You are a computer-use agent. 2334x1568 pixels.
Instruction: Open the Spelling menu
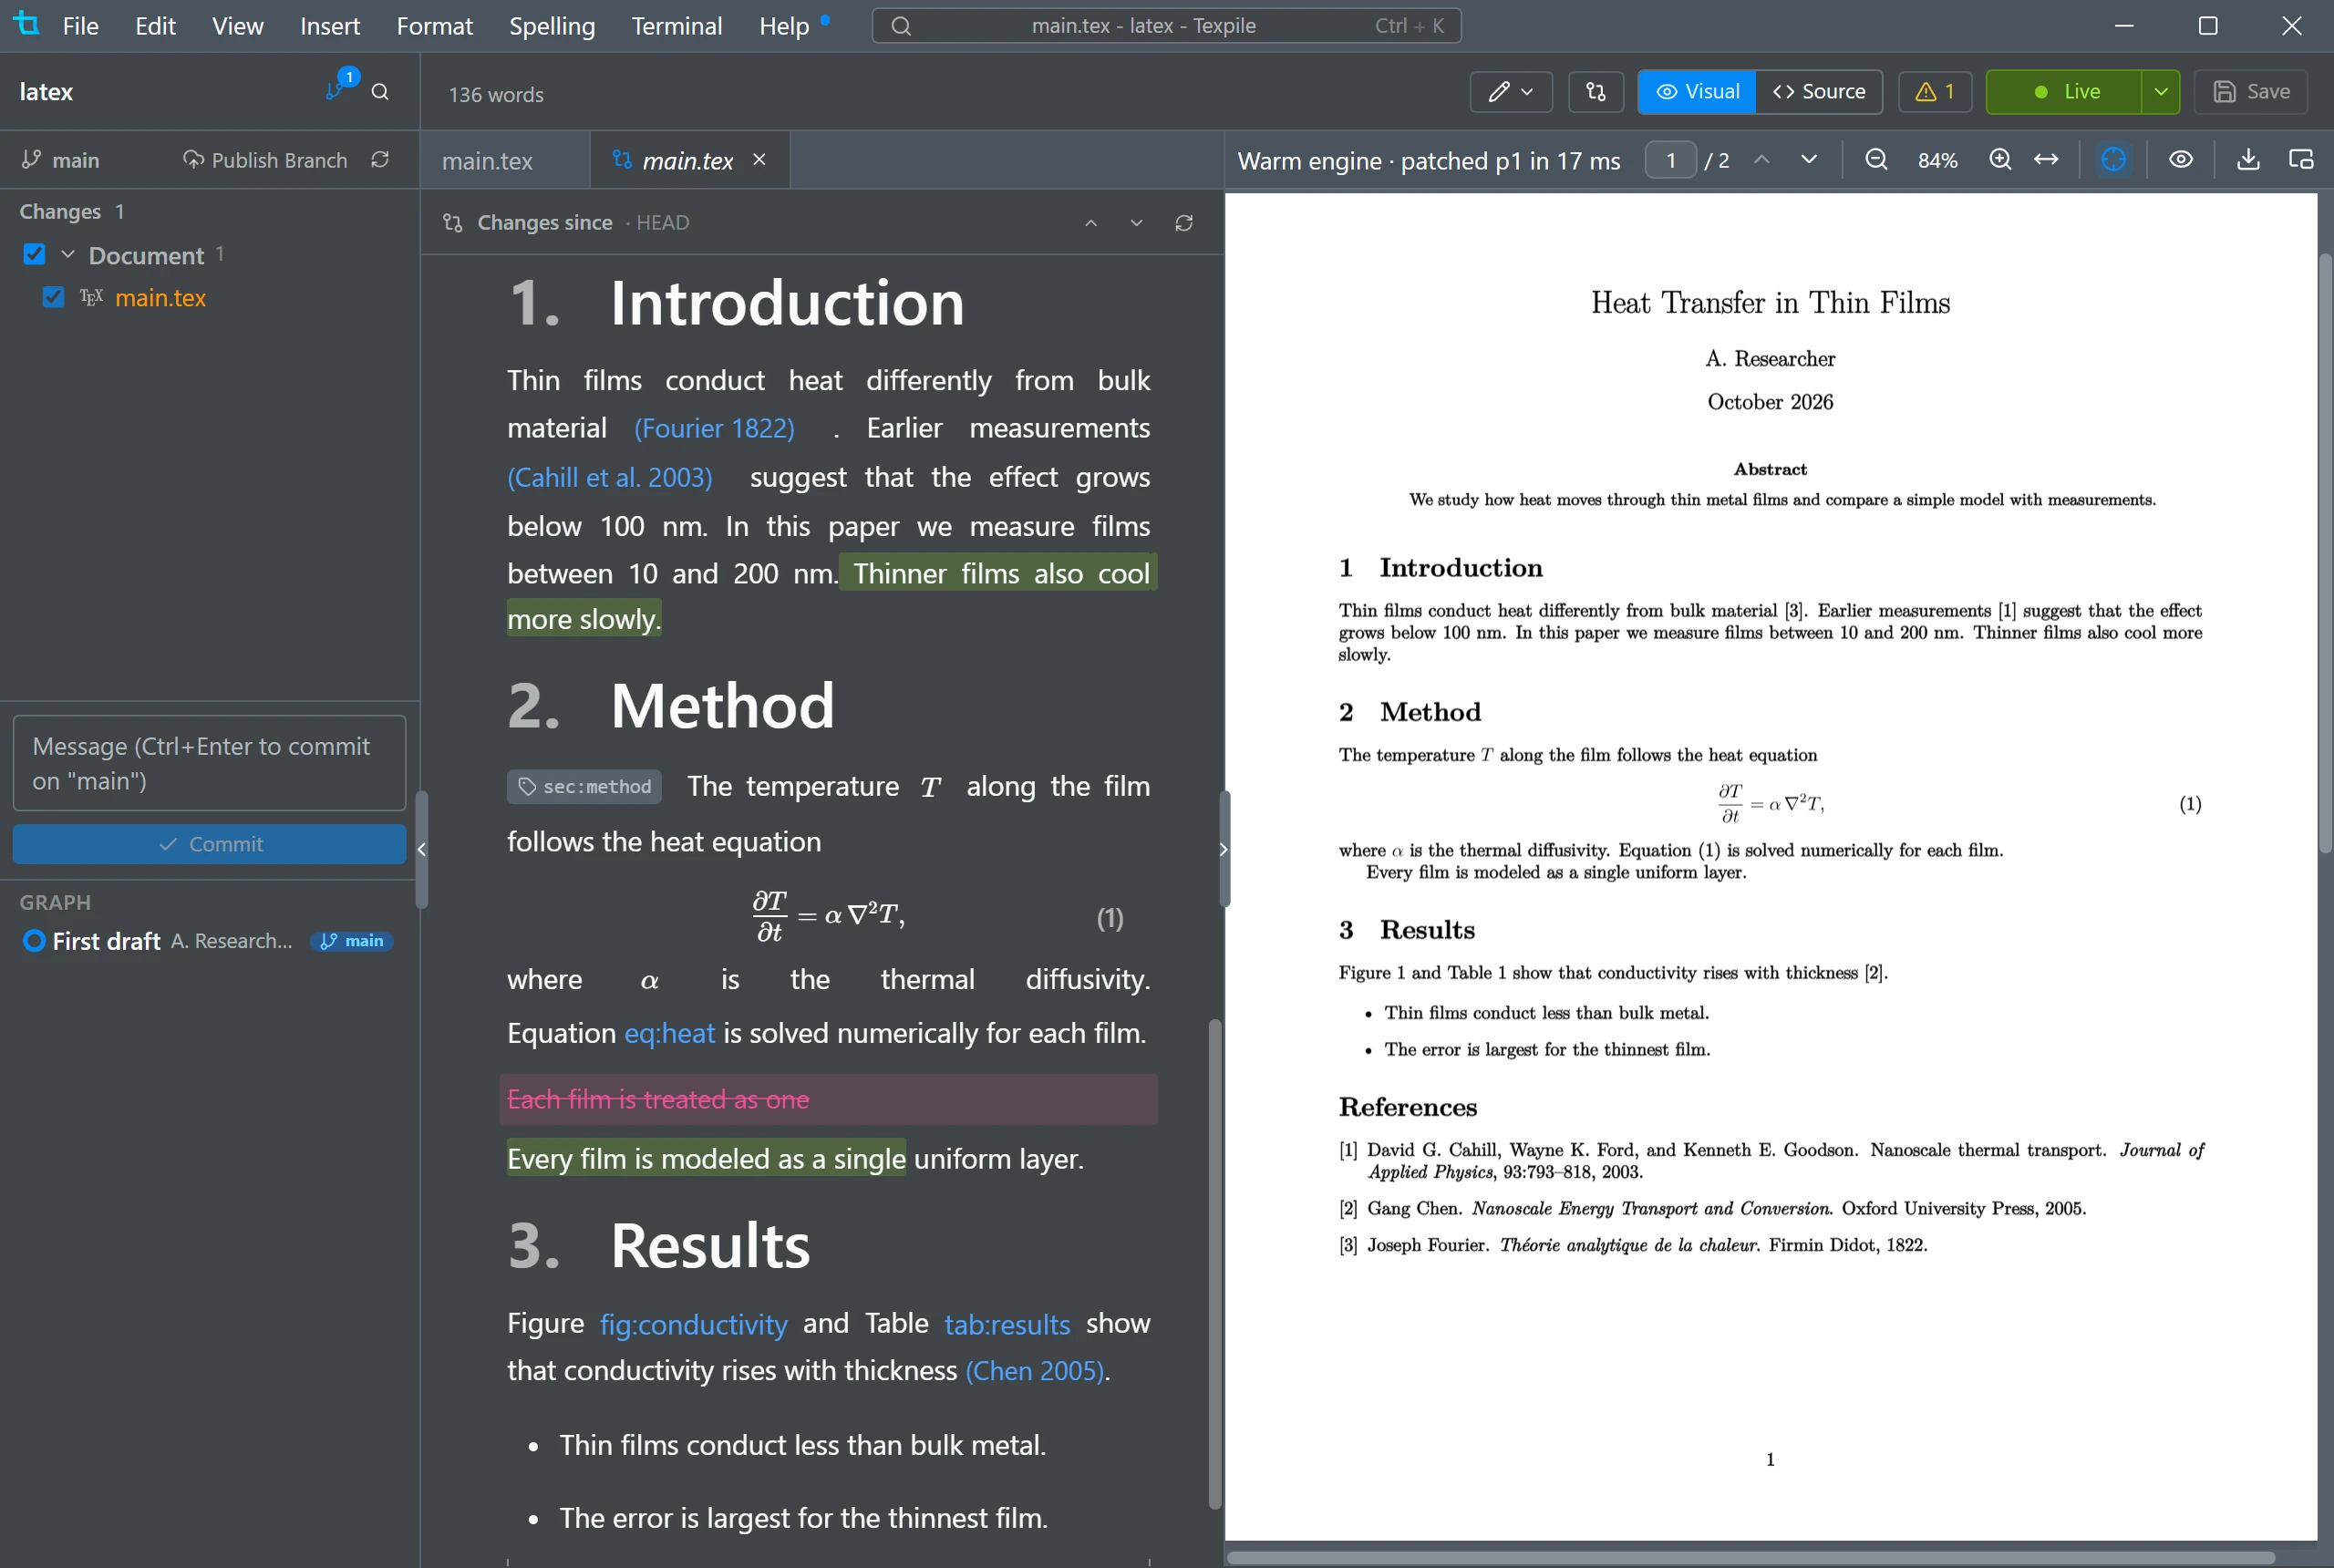[552, 26]
